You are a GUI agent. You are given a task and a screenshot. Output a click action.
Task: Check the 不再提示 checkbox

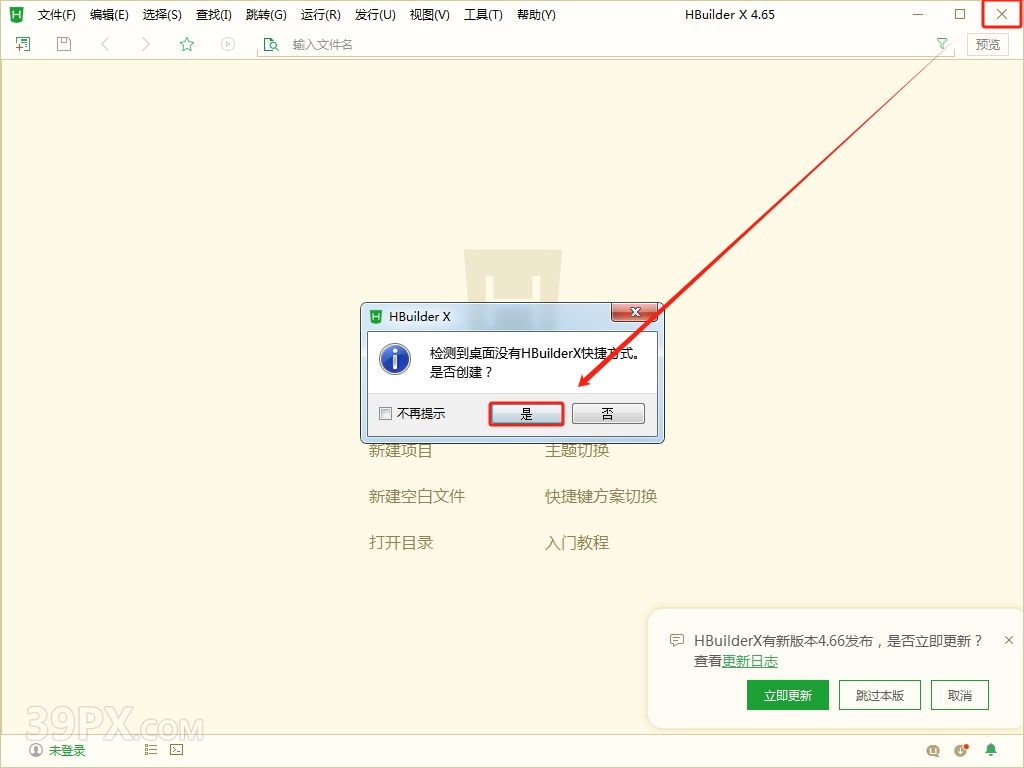386,413
